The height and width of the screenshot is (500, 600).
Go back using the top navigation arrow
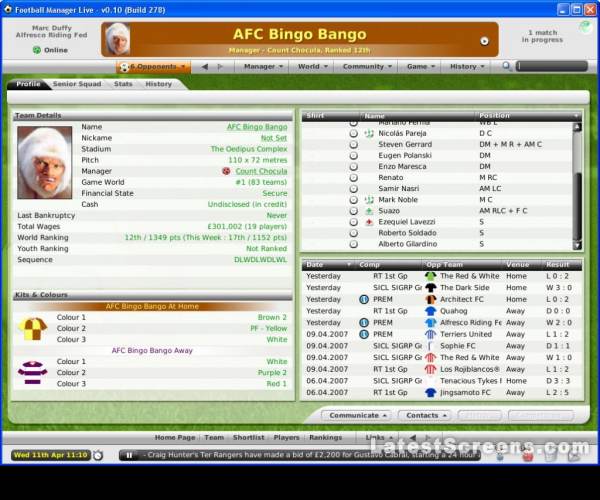click(x=205, y=67)
